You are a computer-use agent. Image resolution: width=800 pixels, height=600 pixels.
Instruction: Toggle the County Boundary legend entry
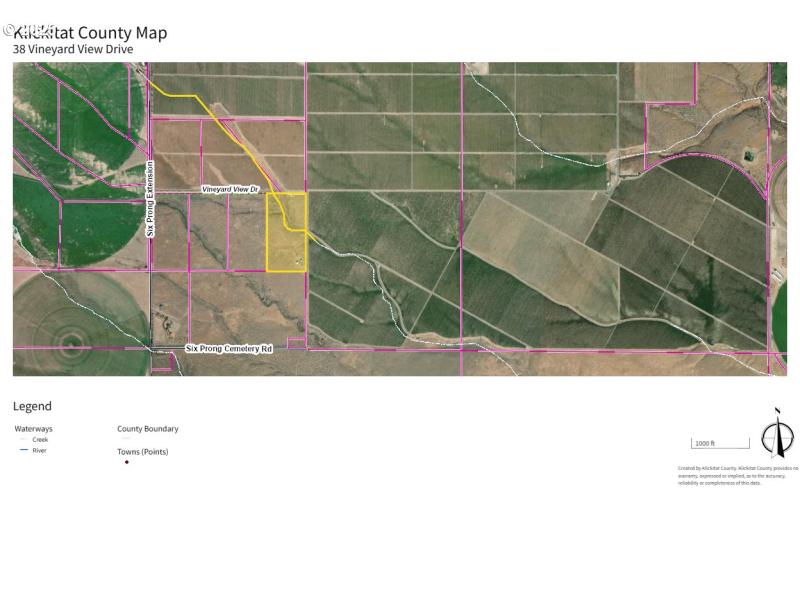[x=146, y=428]
